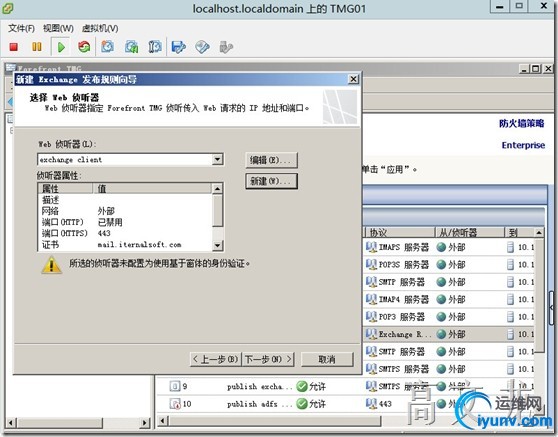Click the 从/侦听器 column header
The height and width of the screenshot is (437, 558).
pyautogui.click(x=470, y=233)
